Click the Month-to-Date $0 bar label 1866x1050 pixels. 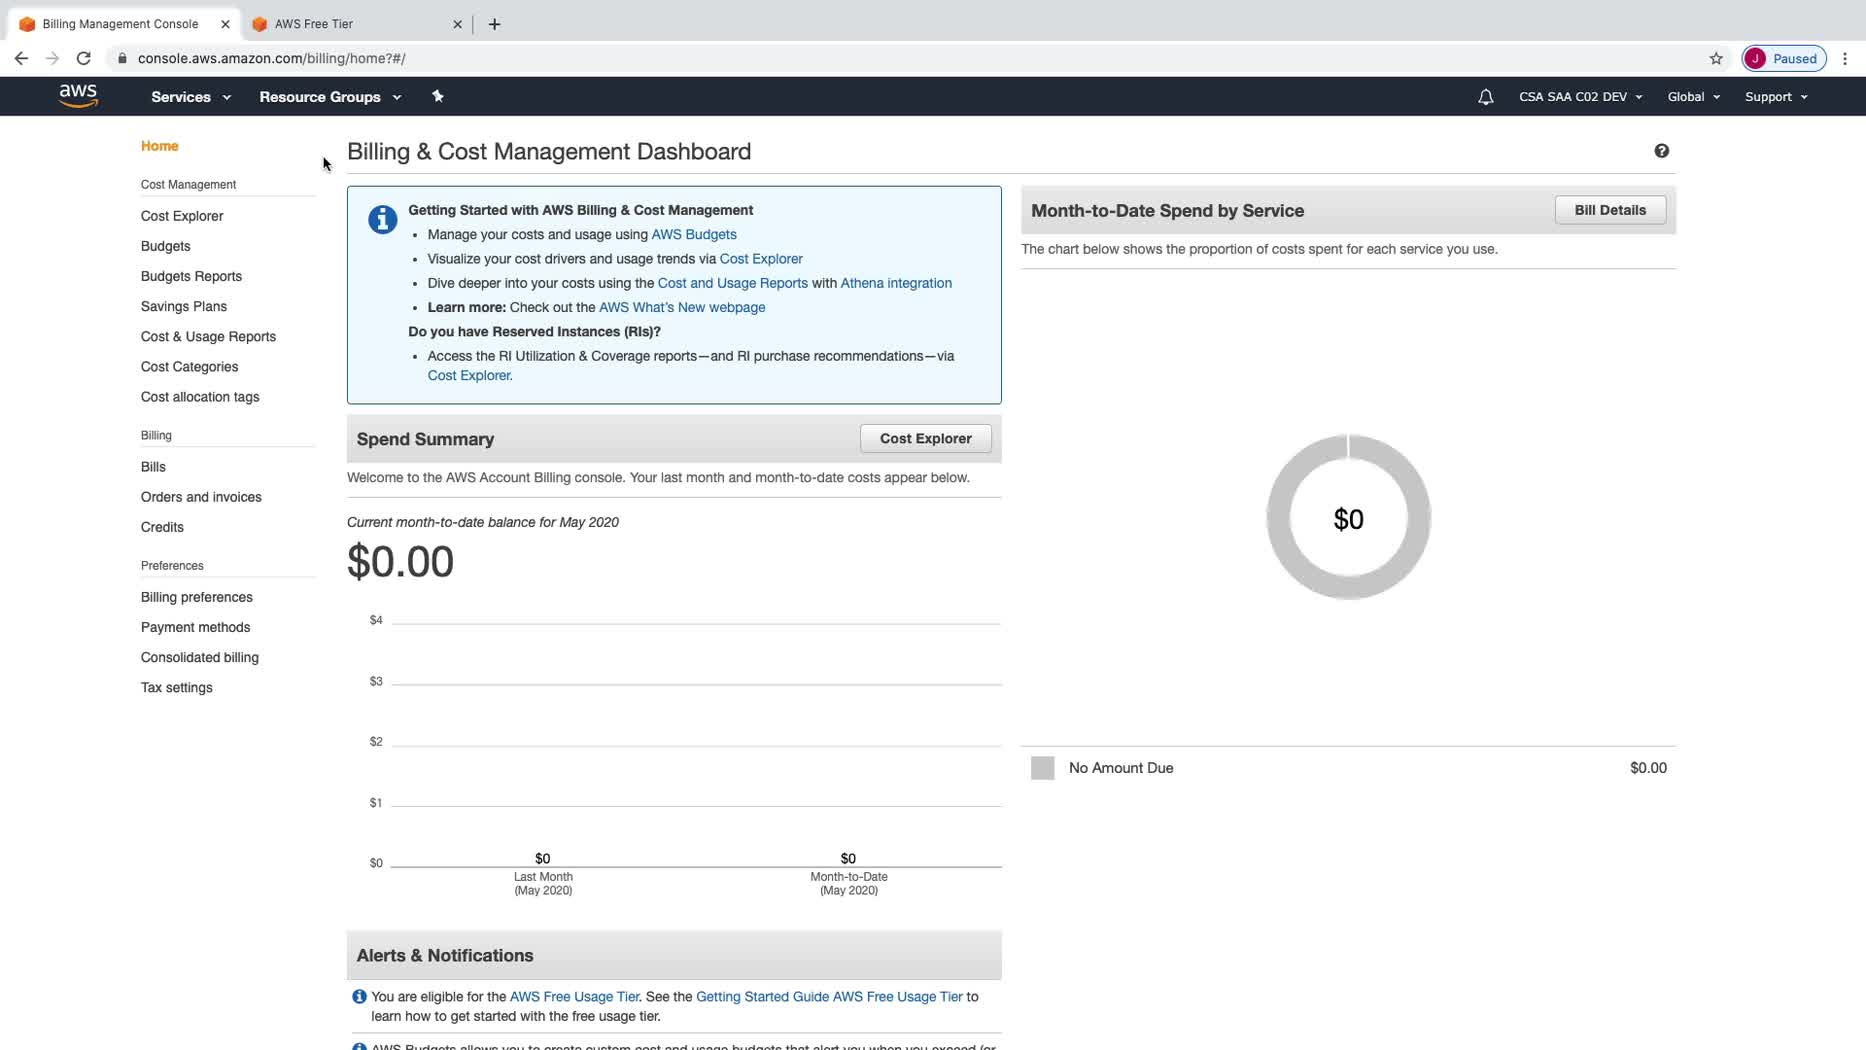pyautogui.click(x=848, y=858)
